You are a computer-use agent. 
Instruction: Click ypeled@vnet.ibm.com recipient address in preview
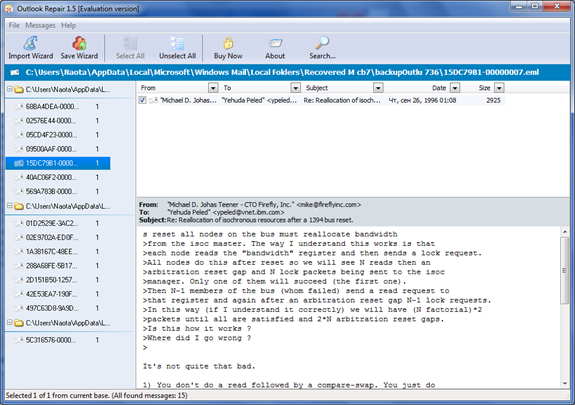coord(248,212)
